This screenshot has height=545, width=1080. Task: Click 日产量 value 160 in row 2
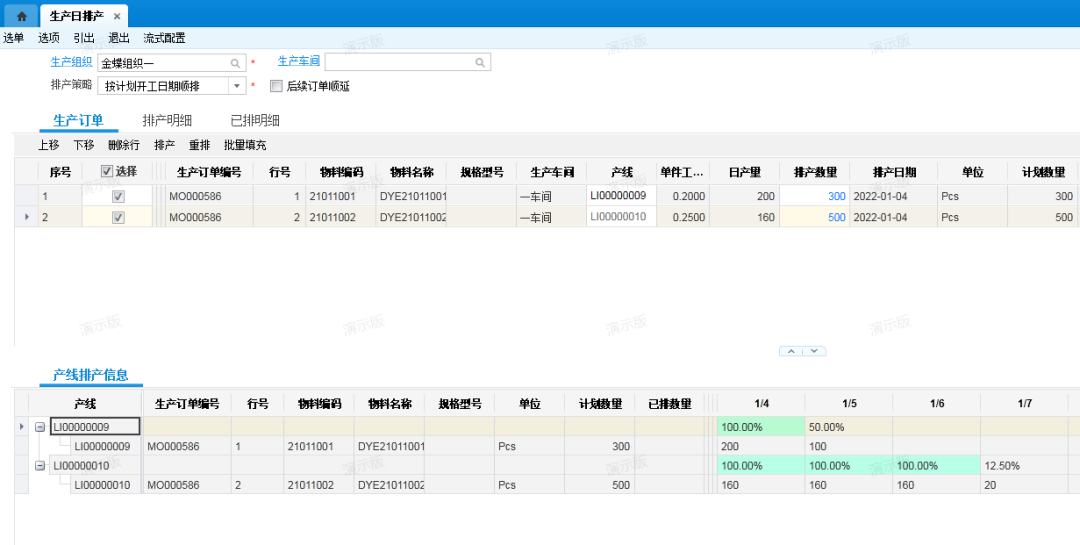tap(766, 218)
